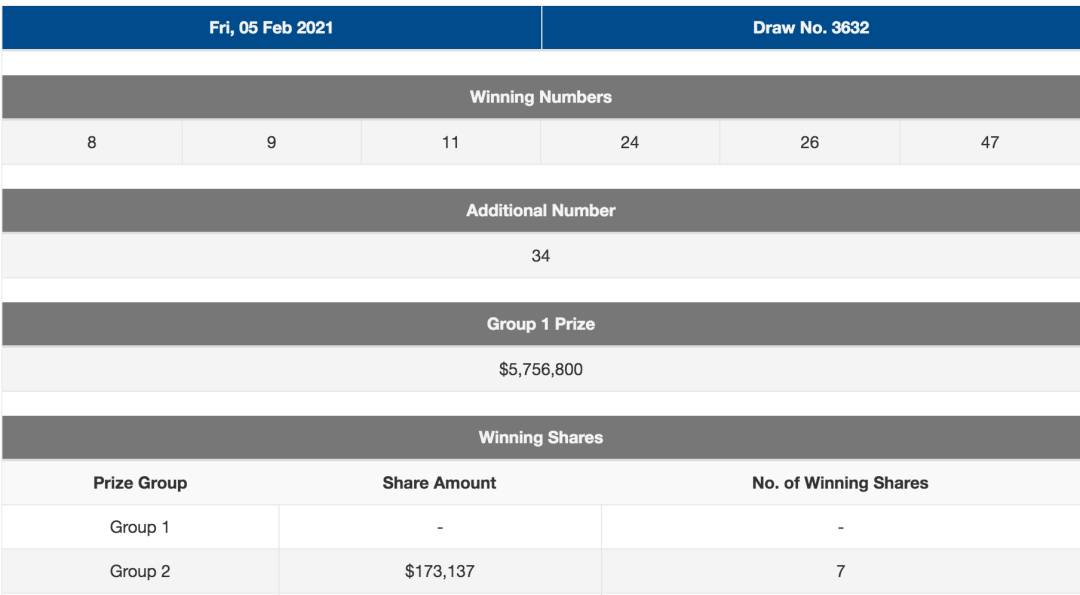The height and width of the screenshot is (595, 1080).
Task: Choose winning number 47
Action: pos(989,142)
